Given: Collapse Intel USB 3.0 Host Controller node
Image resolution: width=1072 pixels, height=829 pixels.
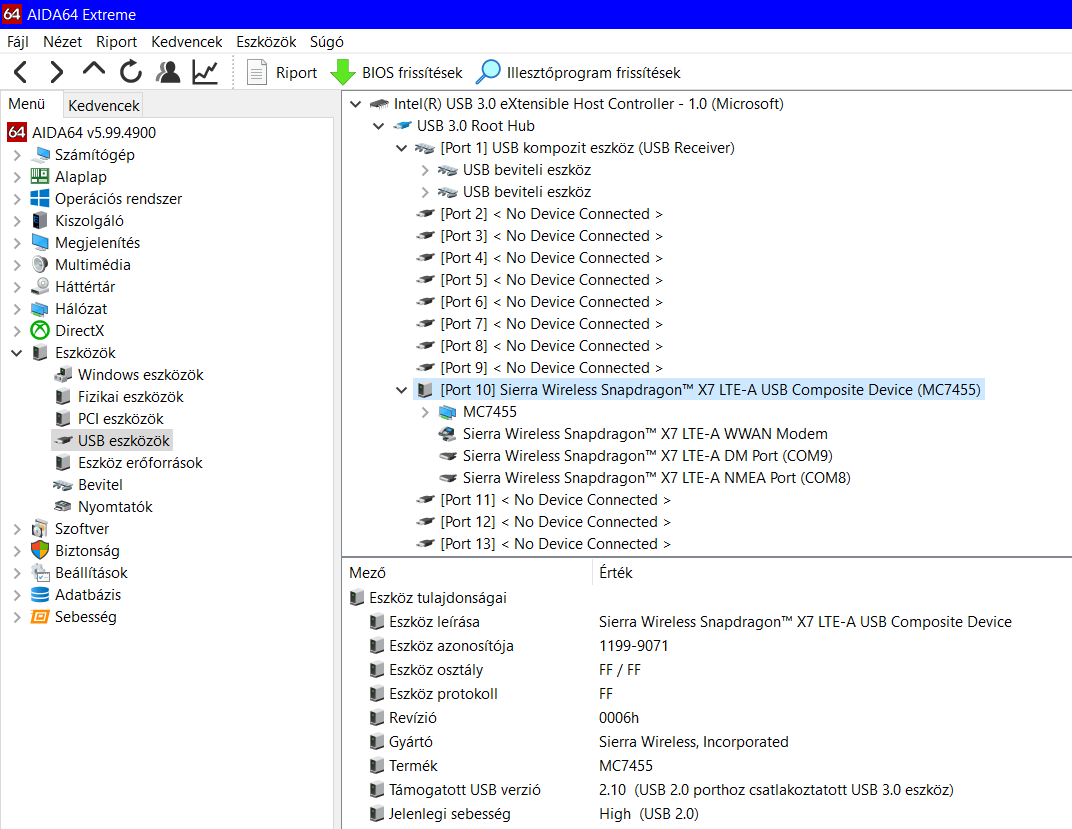Looking at the screenshot, I should (355, 104).
